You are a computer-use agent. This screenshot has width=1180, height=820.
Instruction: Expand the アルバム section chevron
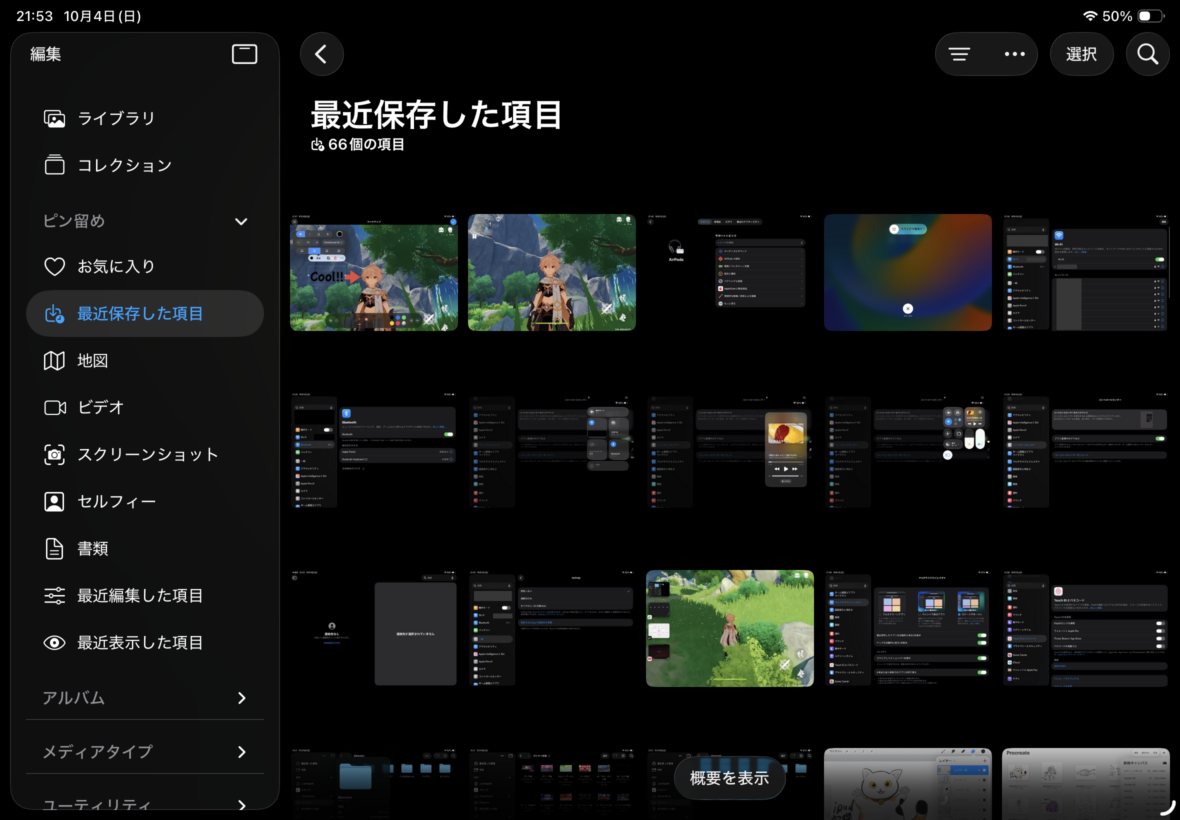(x=242, y=697)
